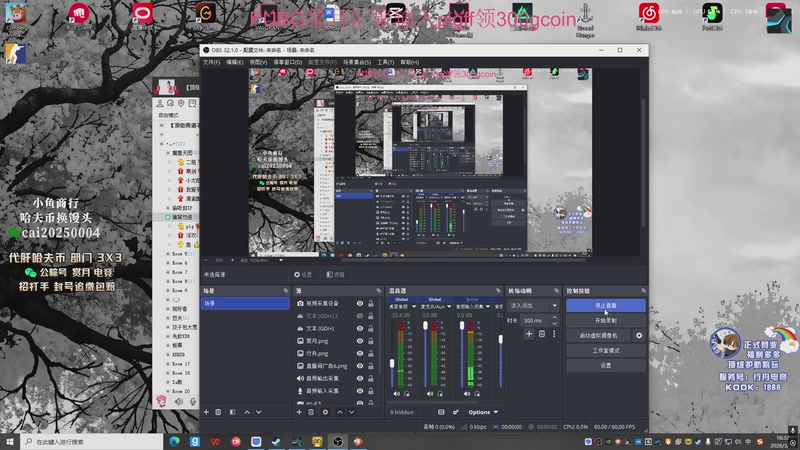The width and height of the screenshot is (800, 450).
Task: Open the Edit menu in OBS
Action: pyautogui.click(x=235, y=62)
